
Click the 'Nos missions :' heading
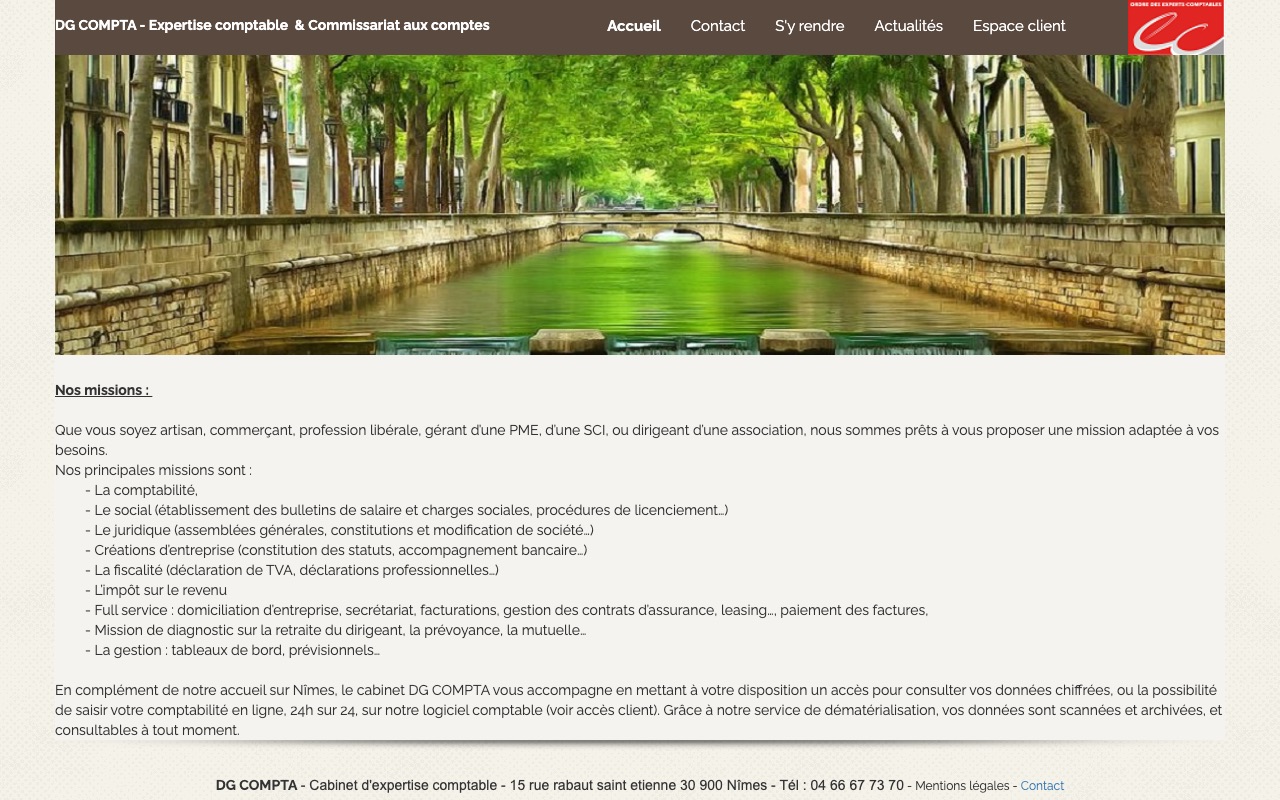[103, 390]
